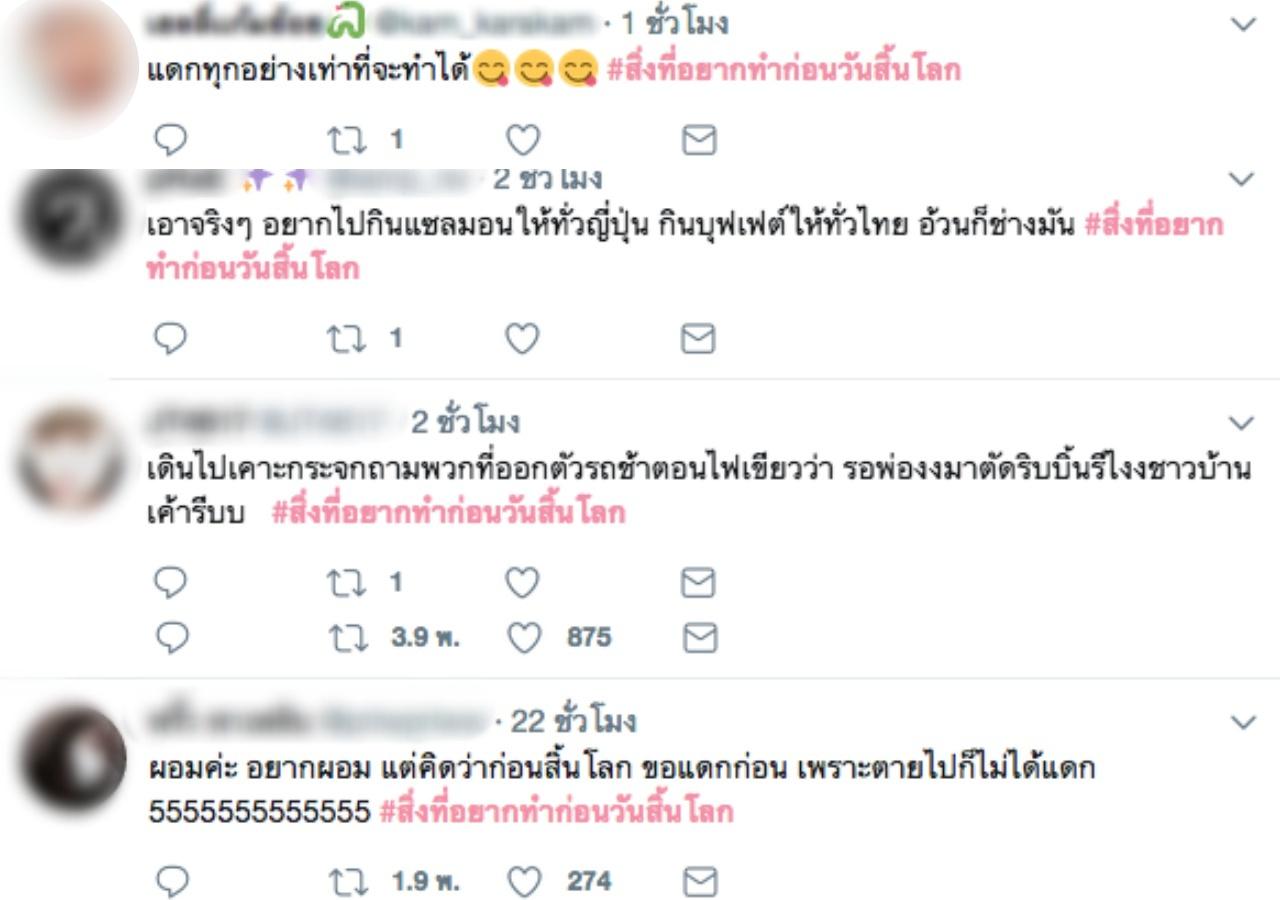Send the salmon buffet tweet via direct message
Screen dimensions: 1280x900
point(699,340)
